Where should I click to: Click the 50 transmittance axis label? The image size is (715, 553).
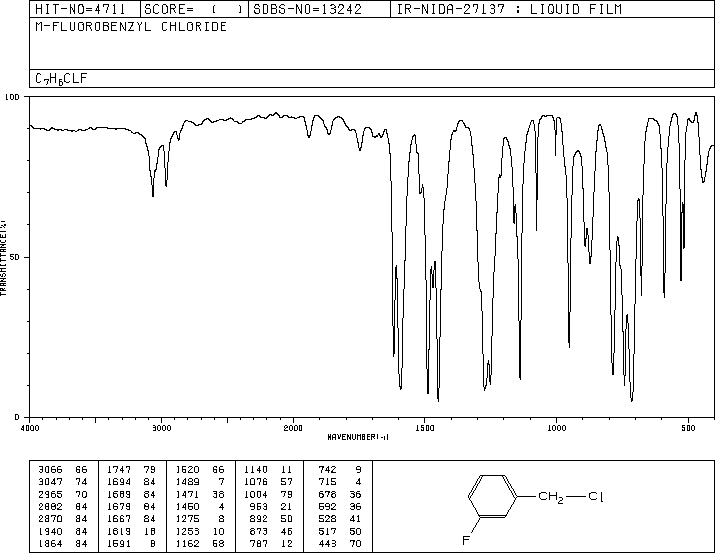point(15,257)
